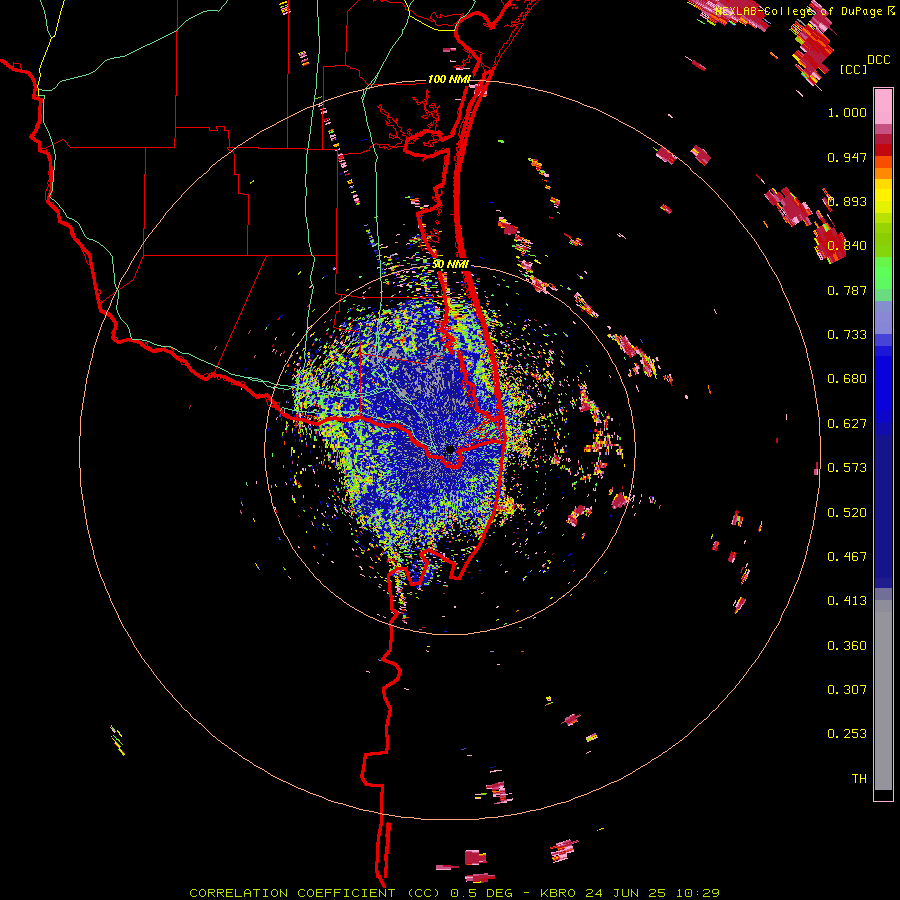The height and width of the screenshot is (900, 900).
Task: Click the [CC] units label
Action: (853, 69)
